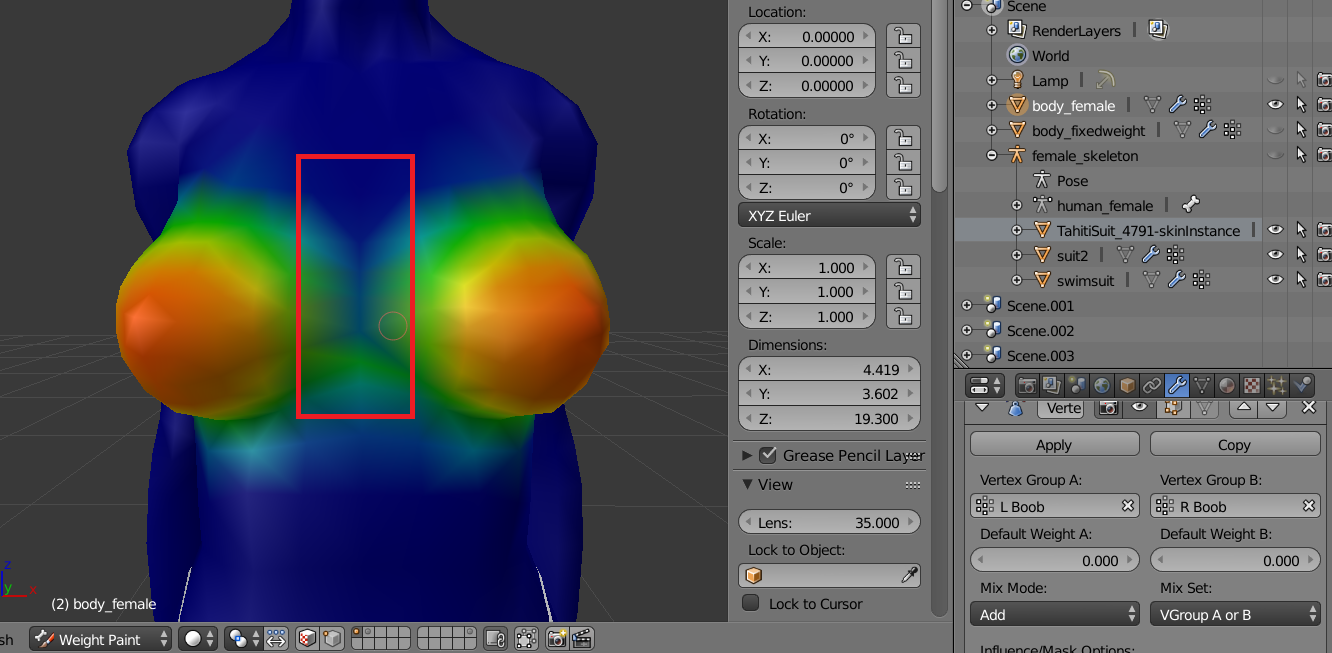The width and height of the screenshot is (1332, 653).
Task: Open the XYZ Euler rotation mode dropdown
Action: pos(829,215)
